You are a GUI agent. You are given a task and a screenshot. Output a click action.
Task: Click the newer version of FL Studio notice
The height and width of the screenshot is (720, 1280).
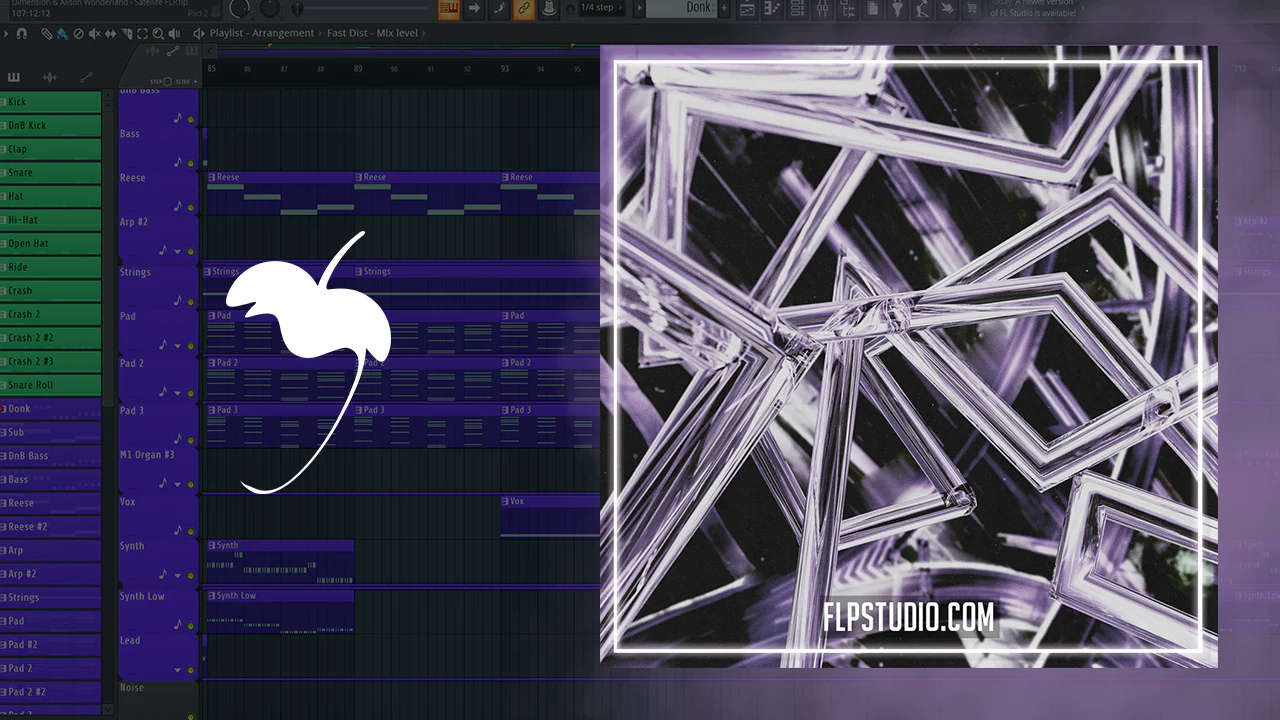point(1033,8)
